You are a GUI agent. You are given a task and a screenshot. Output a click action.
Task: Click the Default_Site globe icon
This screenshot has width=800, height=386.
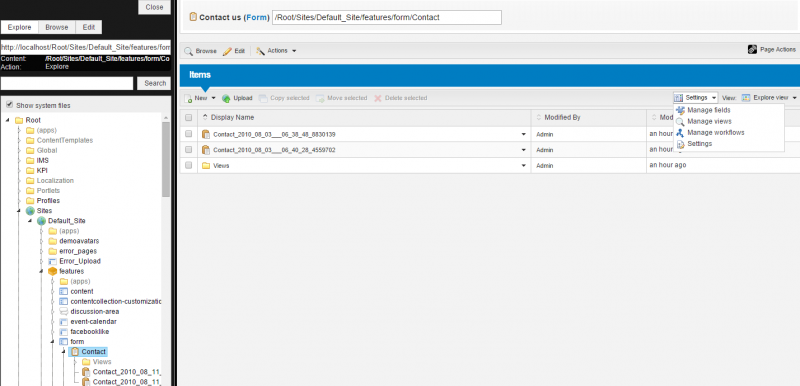pos(41,221)
